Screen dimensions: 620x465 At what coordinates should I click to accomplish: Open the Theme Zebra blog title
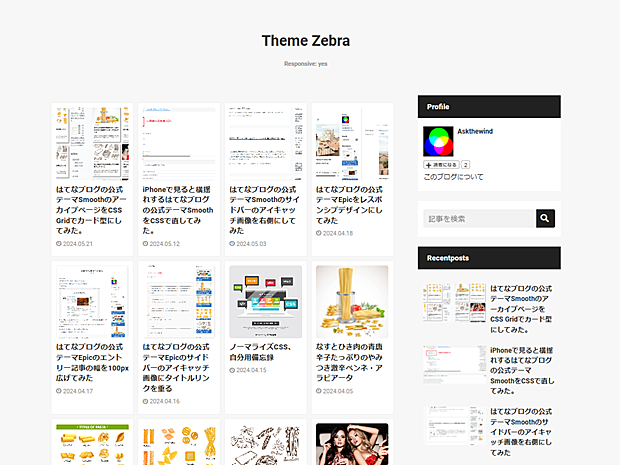306,41
